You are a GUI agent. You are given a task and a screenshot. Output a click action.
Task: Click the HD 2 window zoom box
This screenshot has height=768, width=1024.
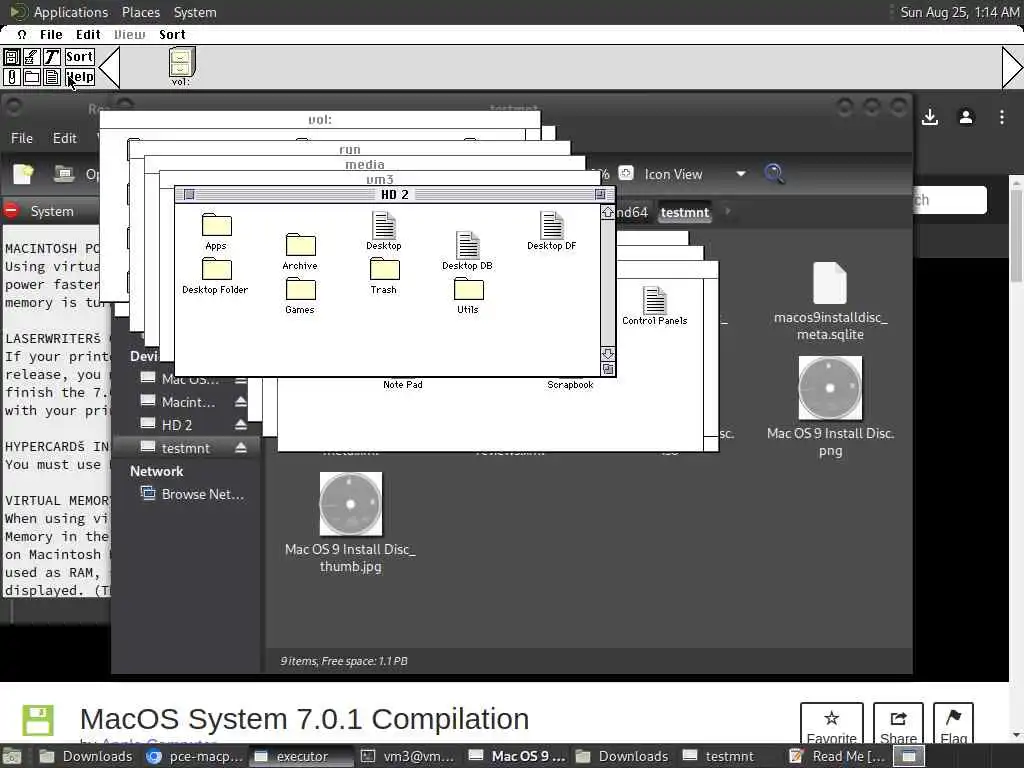point(600,195)
